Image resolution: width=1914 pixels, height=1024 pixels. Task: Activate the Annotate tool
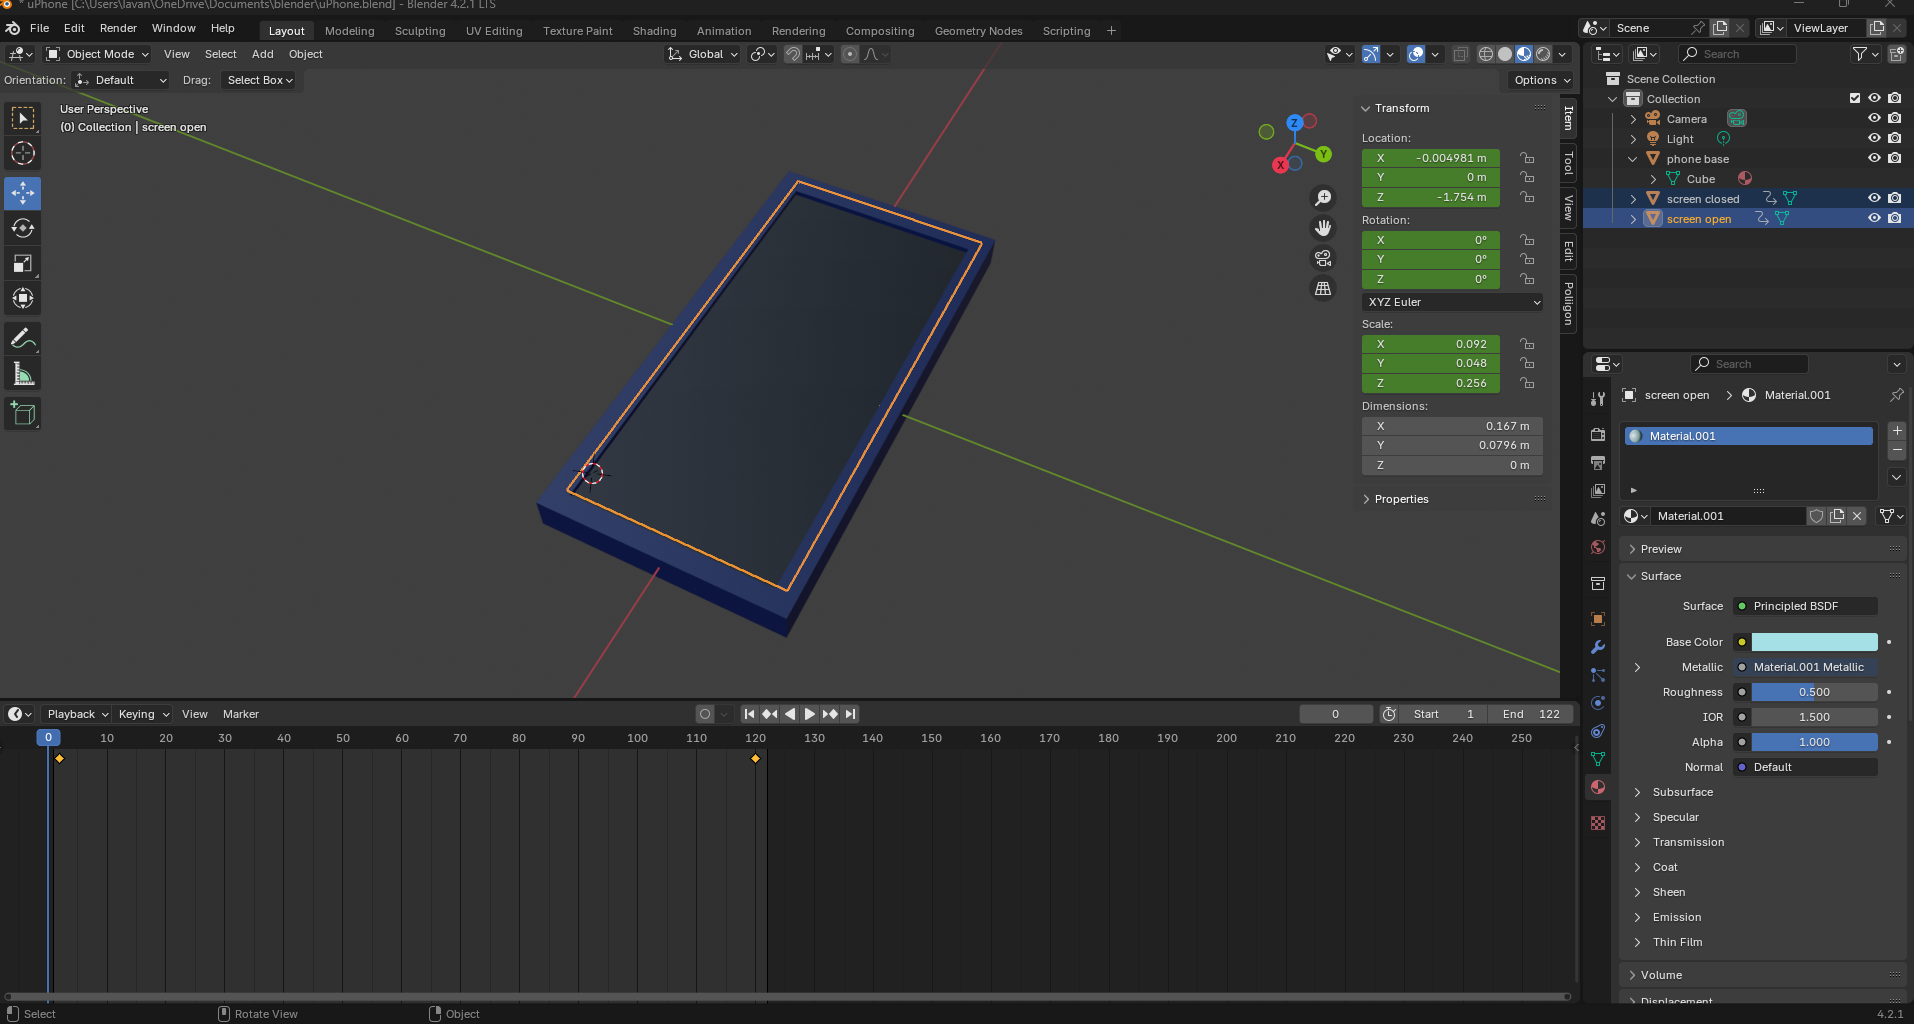(x=23, y=339)
